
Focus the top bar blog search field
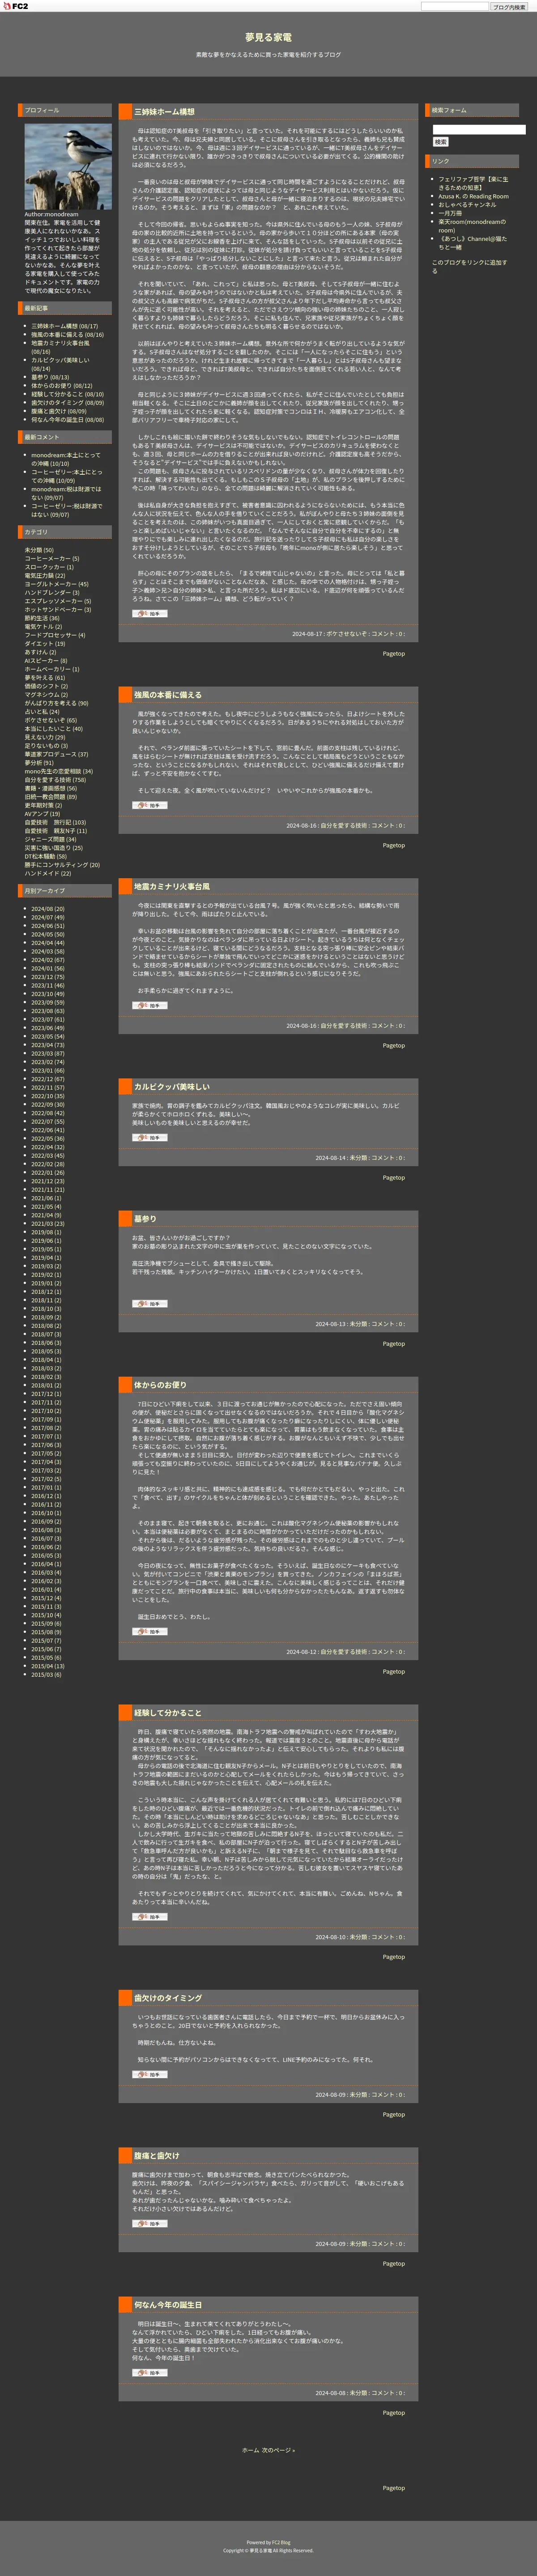click(x=454, y=6)
